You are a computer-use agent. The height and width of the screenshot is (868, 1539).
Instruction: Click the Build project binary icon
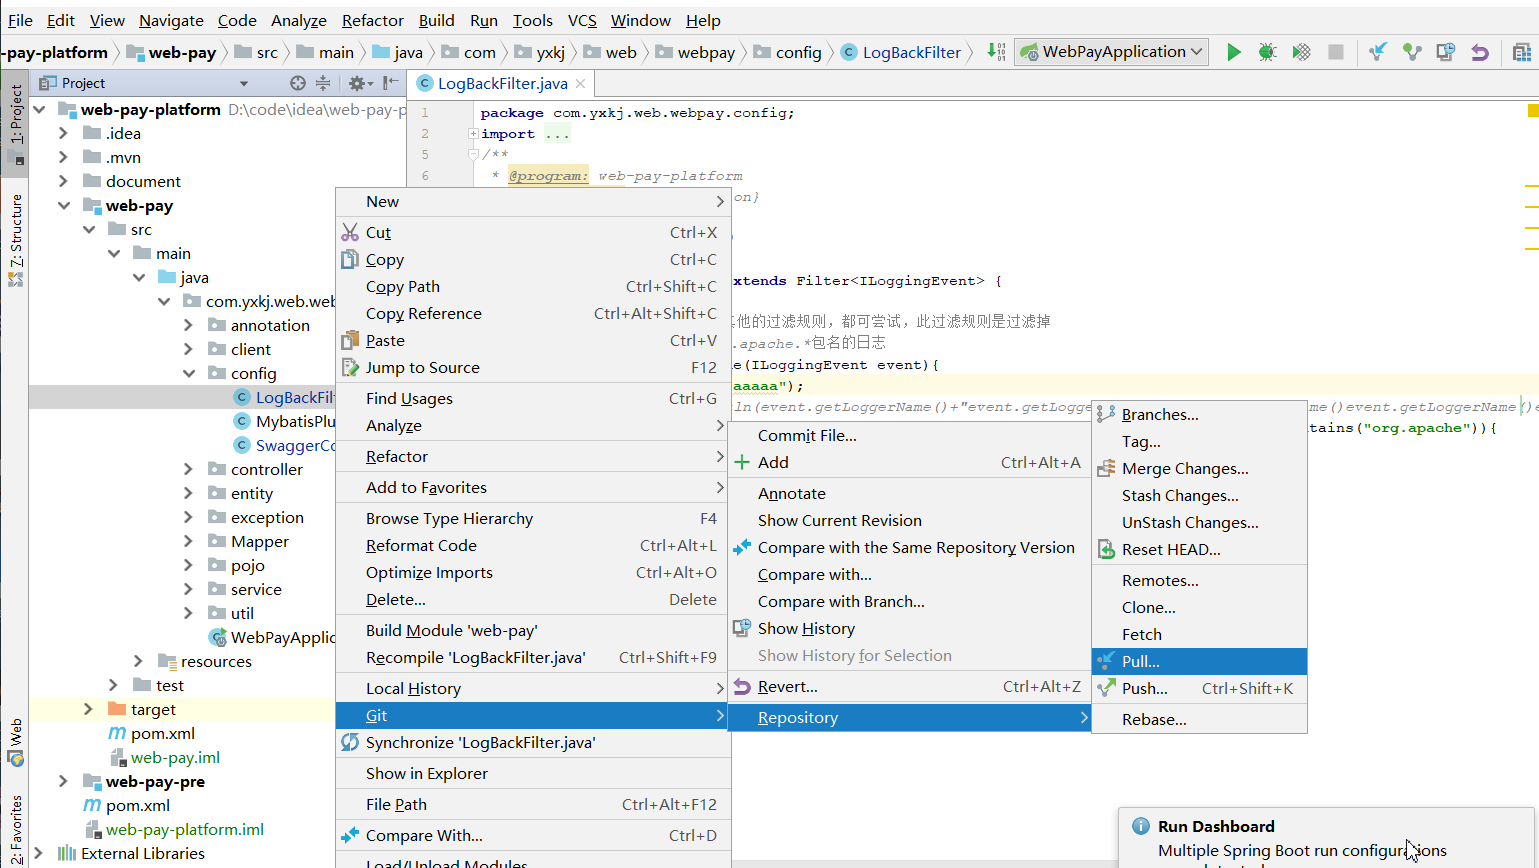point(996,52)
